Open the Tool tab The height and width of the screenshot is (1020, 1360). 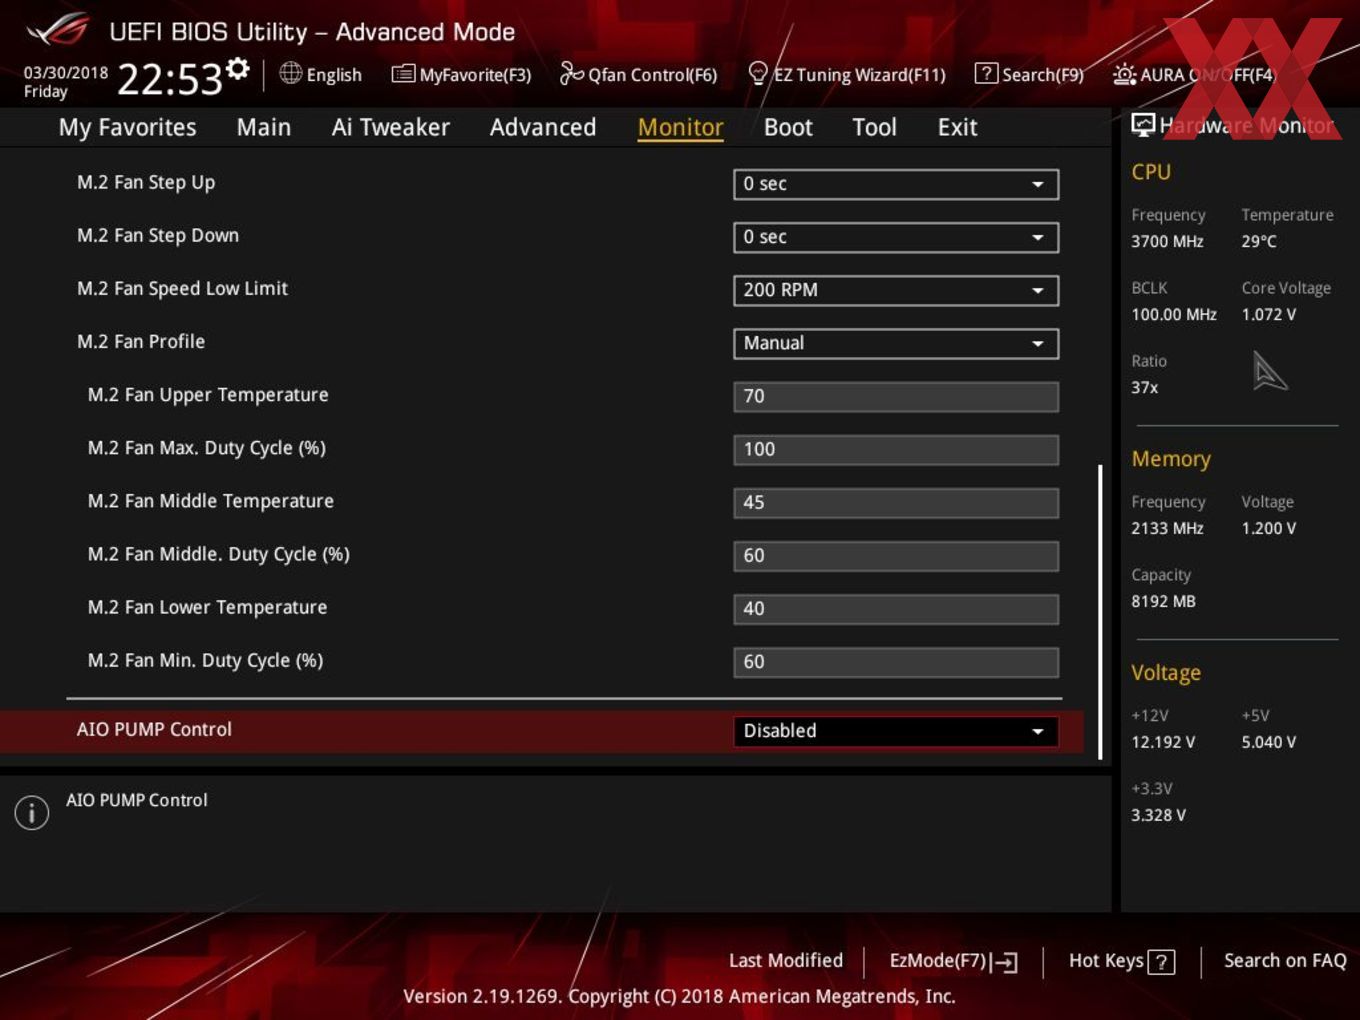874,127
